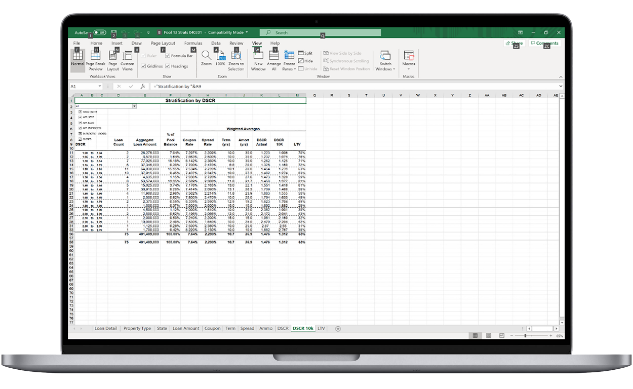The height and width of the screenshot is (389, 633).
Task: Toggle the AutoSave switch
Action: (100, 32)
